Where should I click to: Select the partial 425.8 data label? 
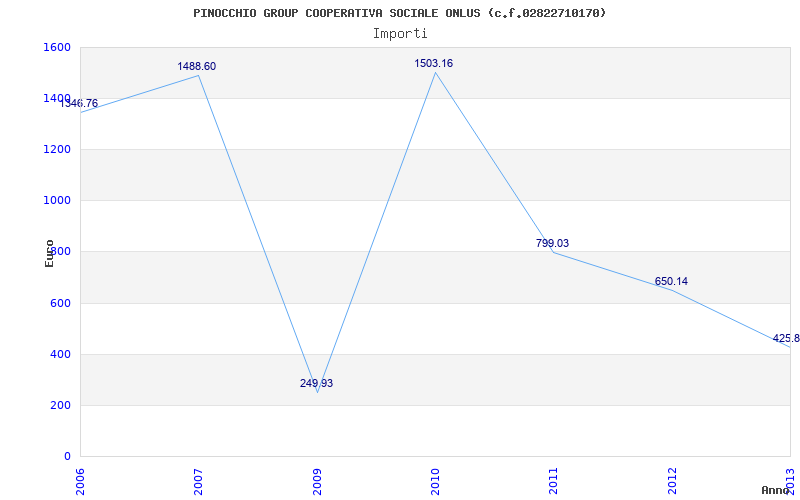pos(786,338)
